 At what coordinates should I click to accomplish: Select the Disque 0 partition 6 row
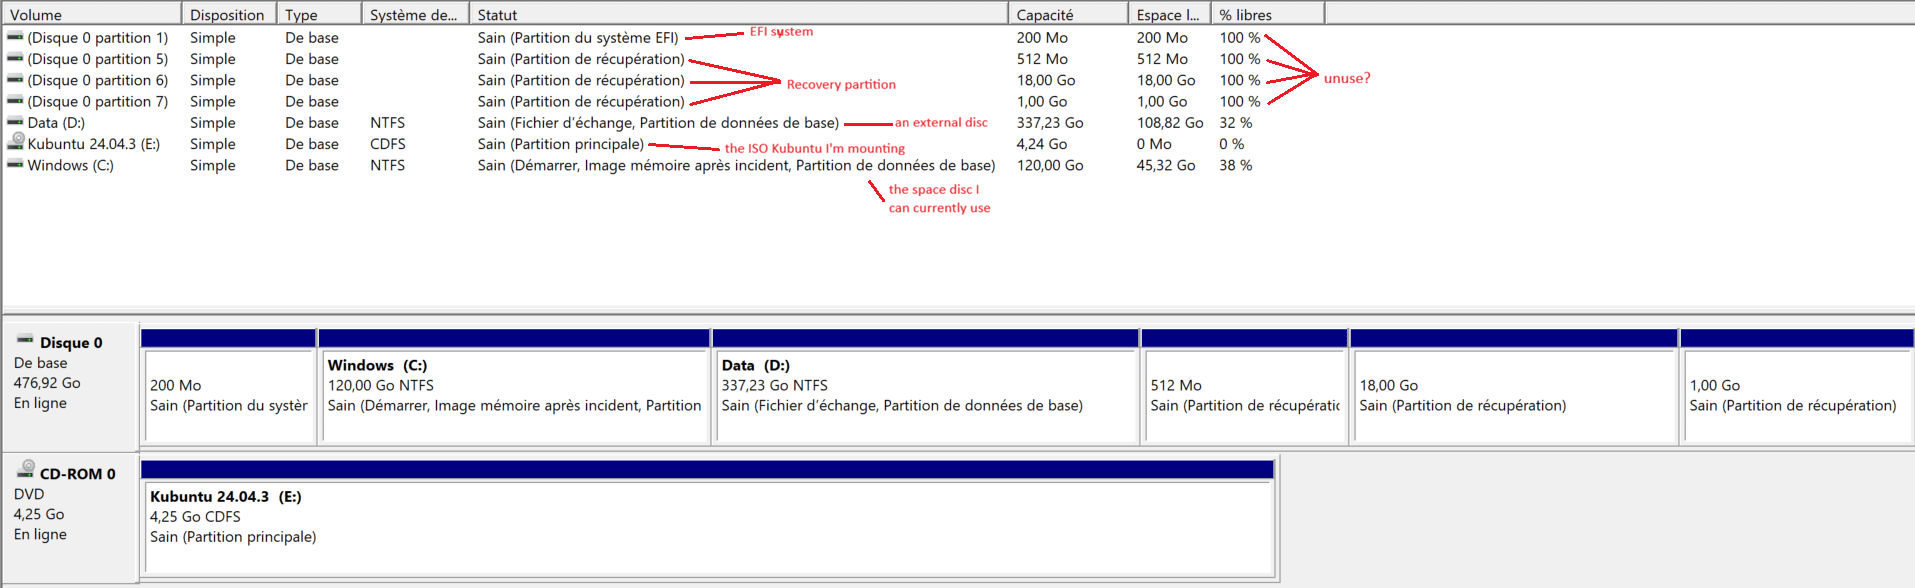(x=98, y=80)
